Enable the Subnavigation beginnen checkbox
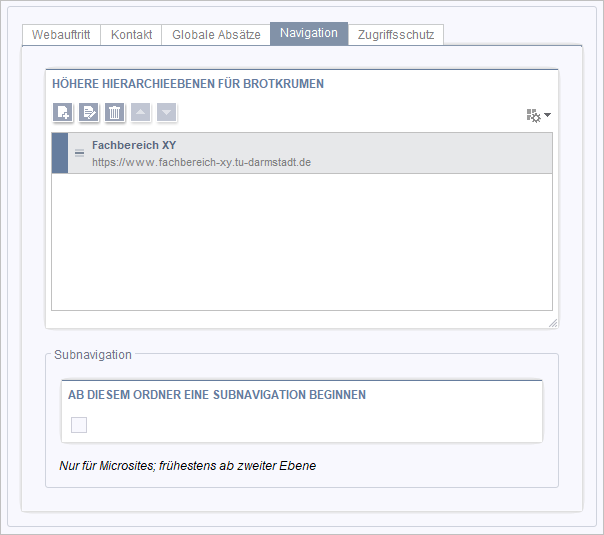This screenshot has height=535, width=604. tap(79, 425)
